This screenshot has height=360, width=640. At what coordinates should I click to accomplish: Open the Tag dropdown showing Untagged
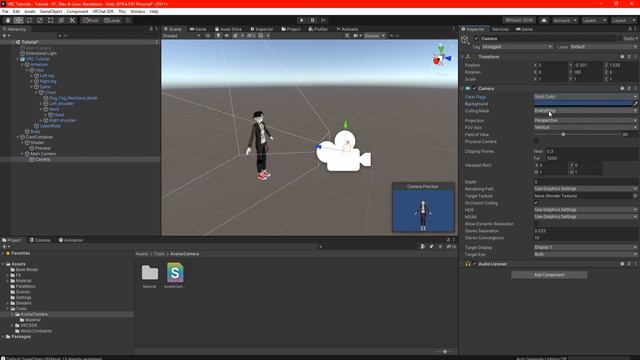517,47
